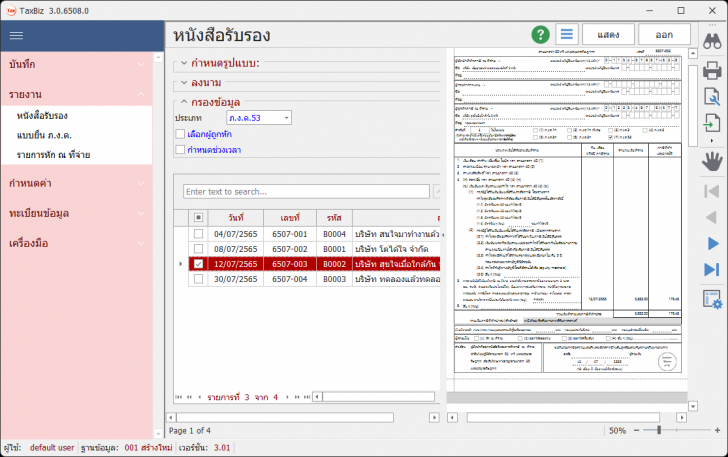The width and height of the screenshot is (728, 457).
Task: Open export options small arrow
Action: [x=712, y=140]
